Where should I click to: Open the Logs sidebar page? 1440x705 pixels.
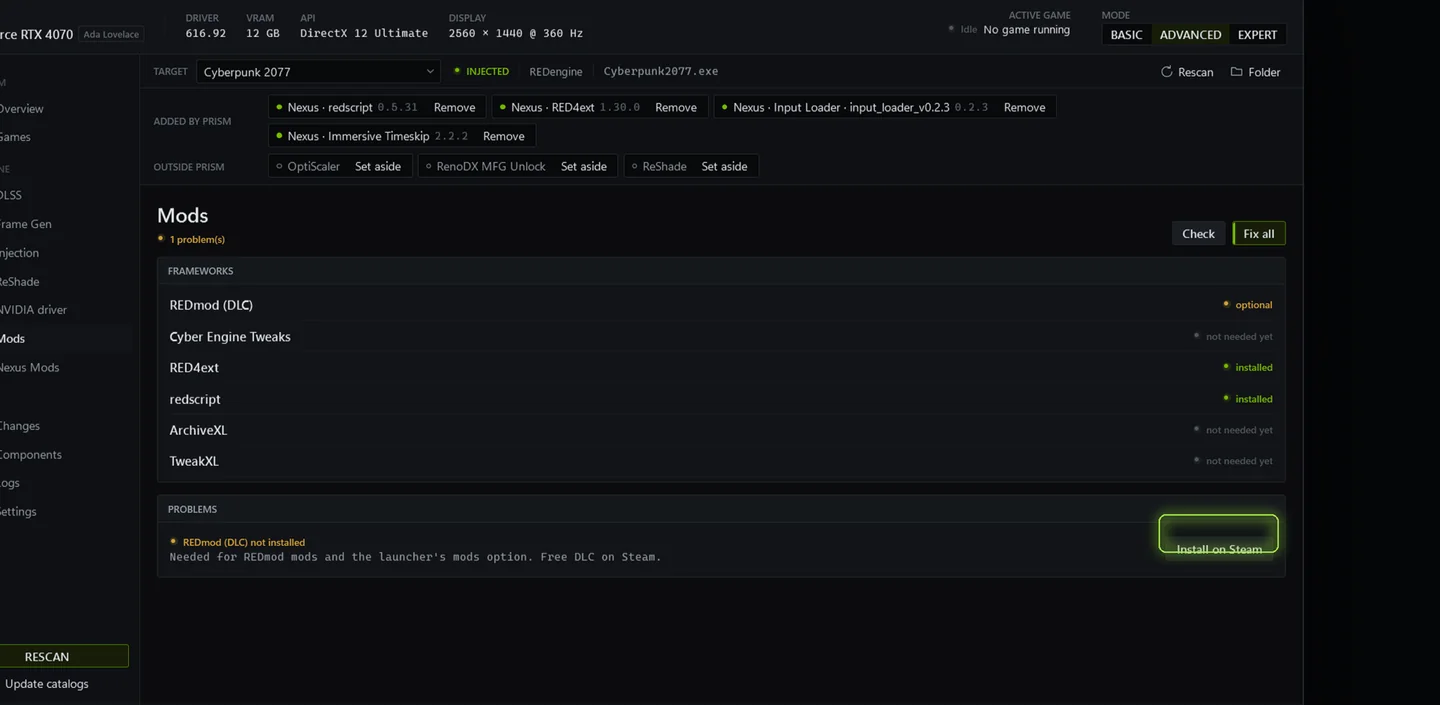pyautogui.click(x=10, y=483)
